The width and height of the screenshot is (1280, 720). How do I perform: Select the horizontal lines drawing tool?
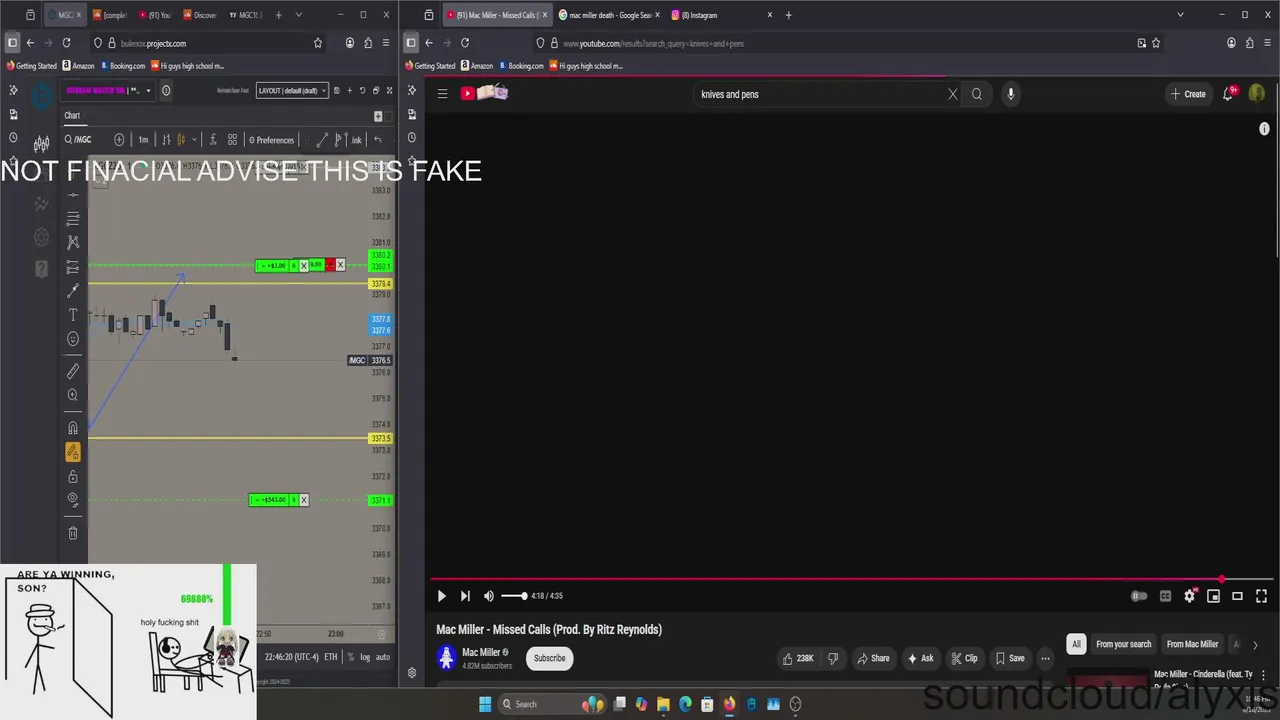tap(73, 218)
